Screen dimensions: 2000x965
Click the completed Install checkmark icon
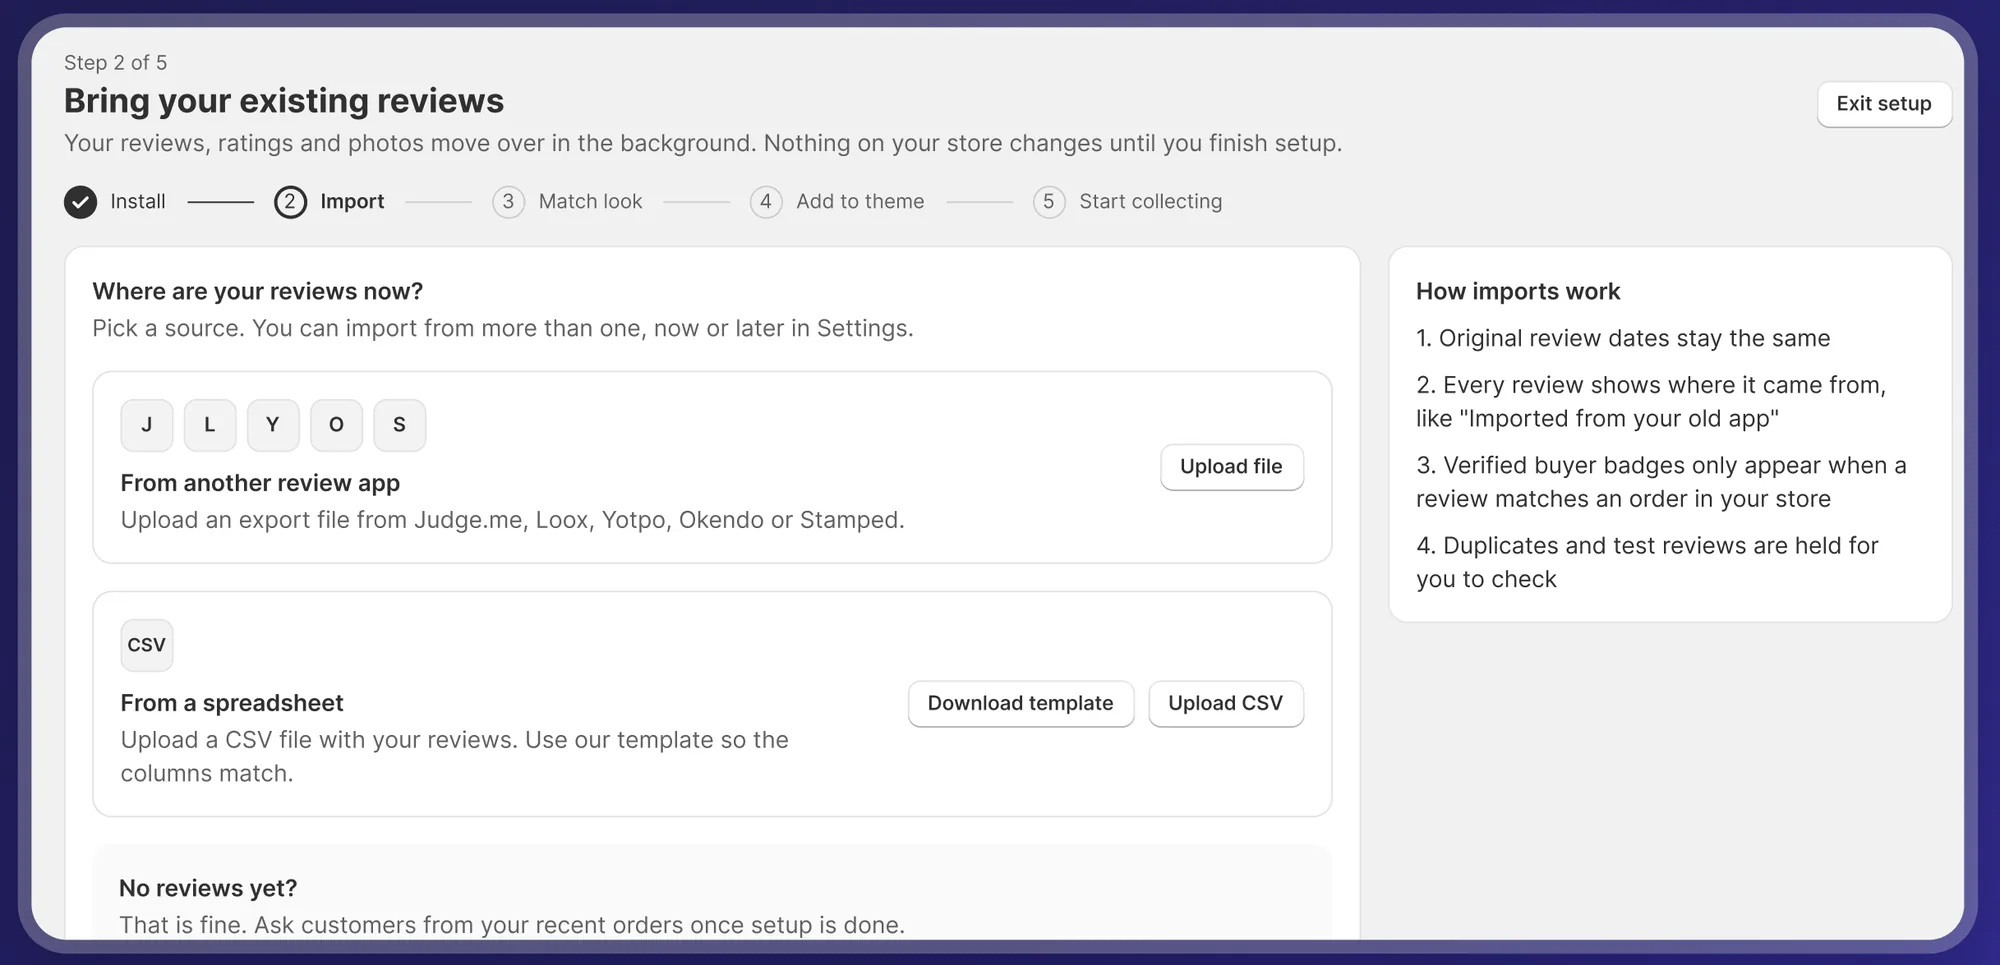[81, 202]
